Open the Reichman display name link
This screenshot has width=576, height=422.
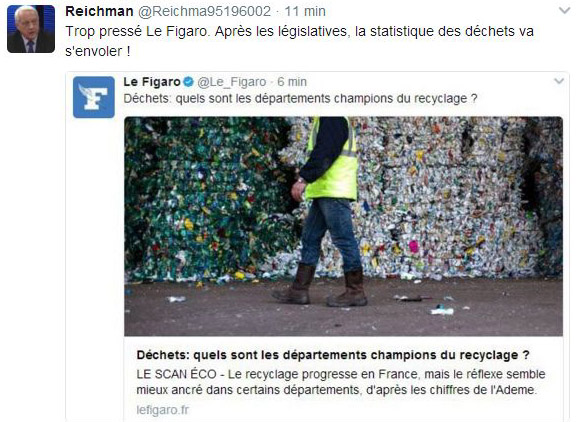tap(99, 11)
